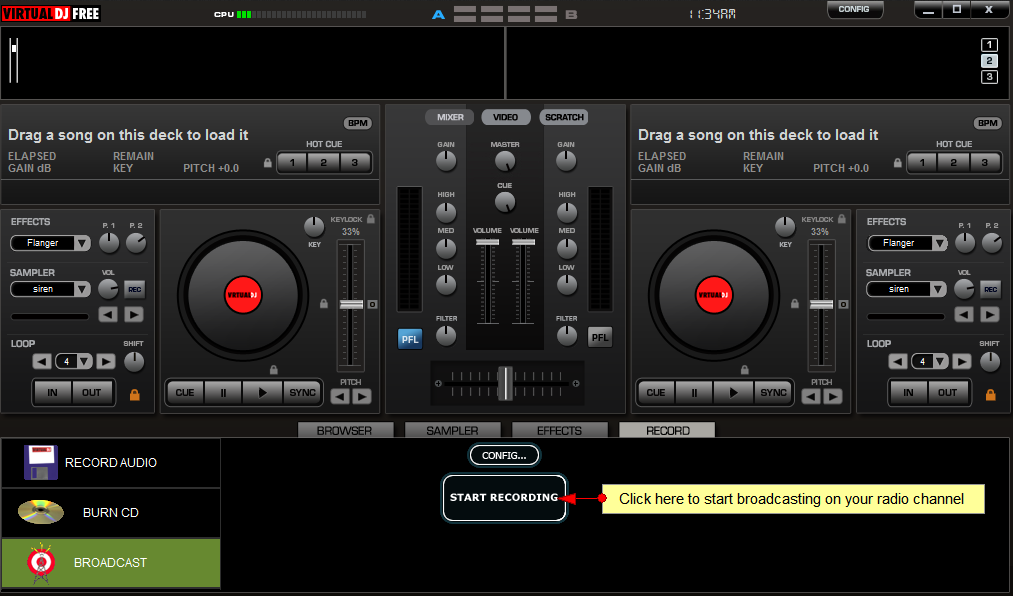Toggle the BPM button on the right deck
1013x596 pixels.
(x=988, y=123)
